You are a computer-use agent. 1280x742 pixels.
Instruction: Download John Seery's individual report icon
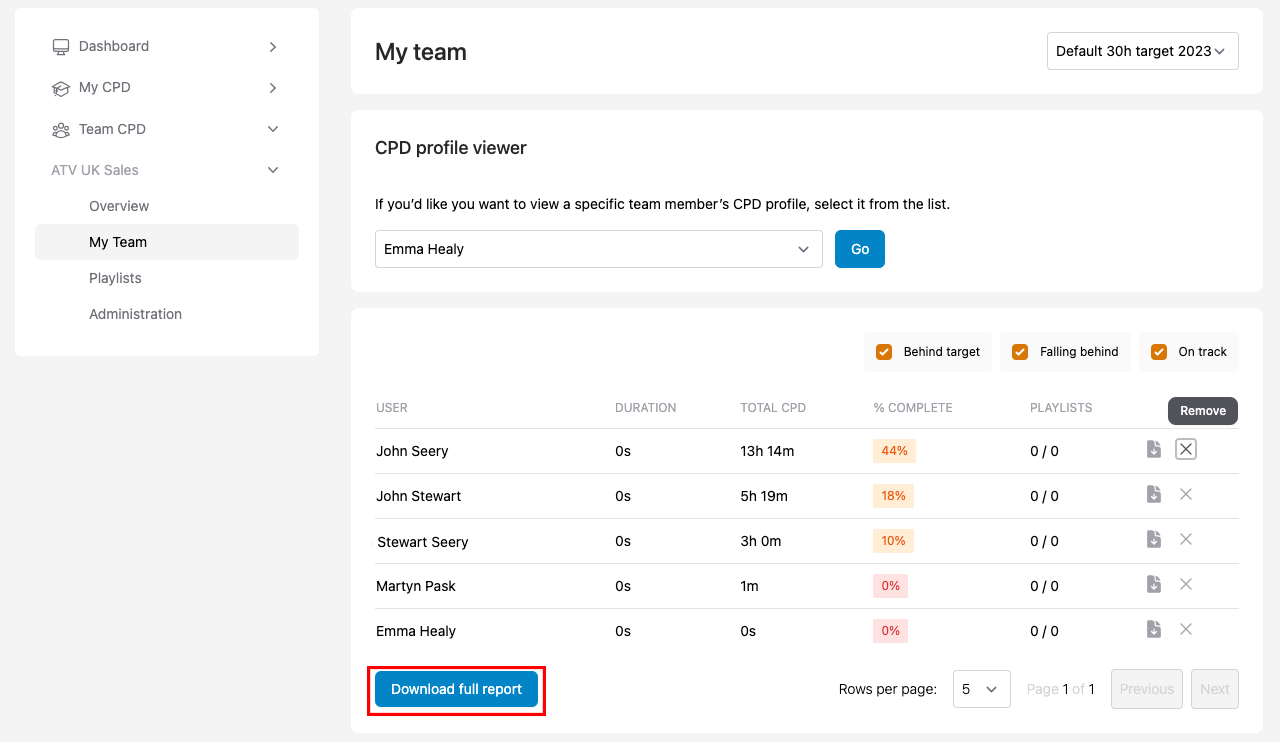[1153, 450]
